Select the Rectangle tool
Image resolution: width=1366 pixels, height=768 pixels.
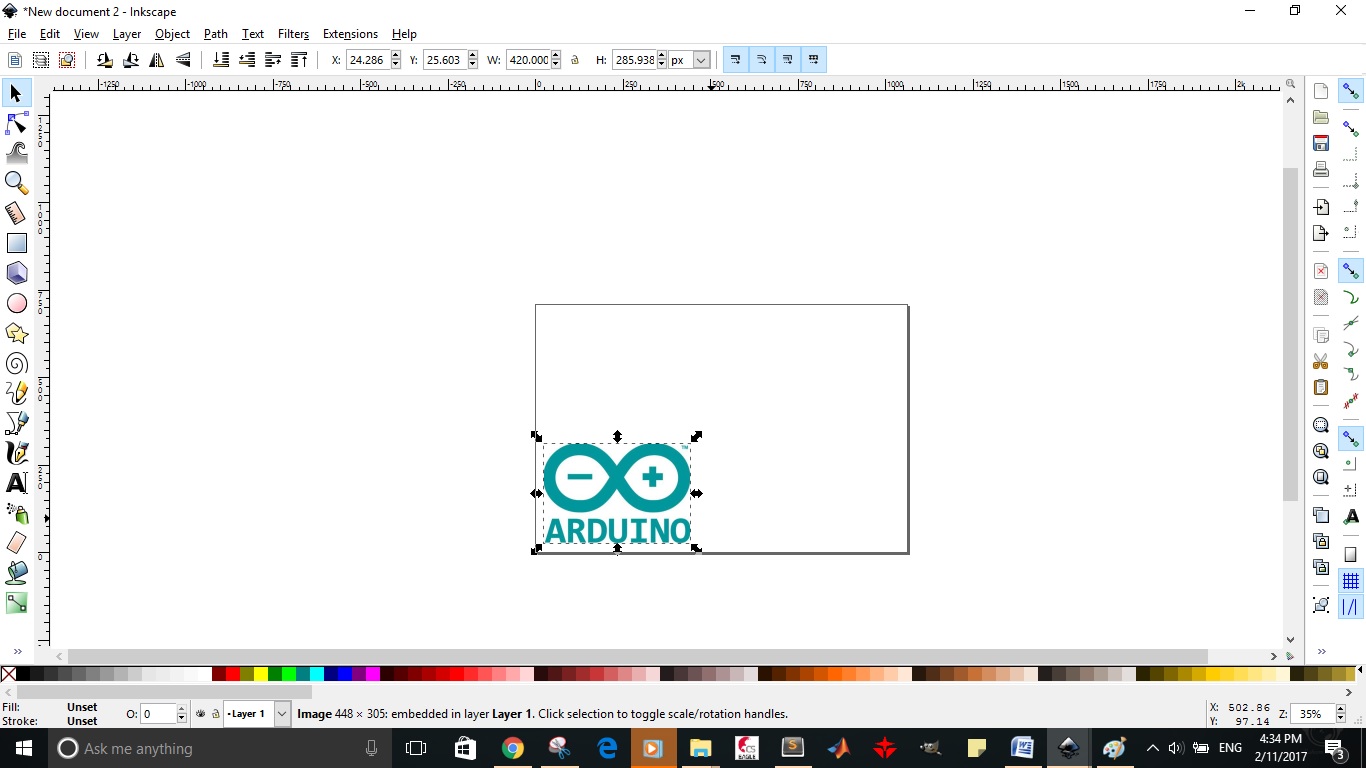click(x=17, y=243)
